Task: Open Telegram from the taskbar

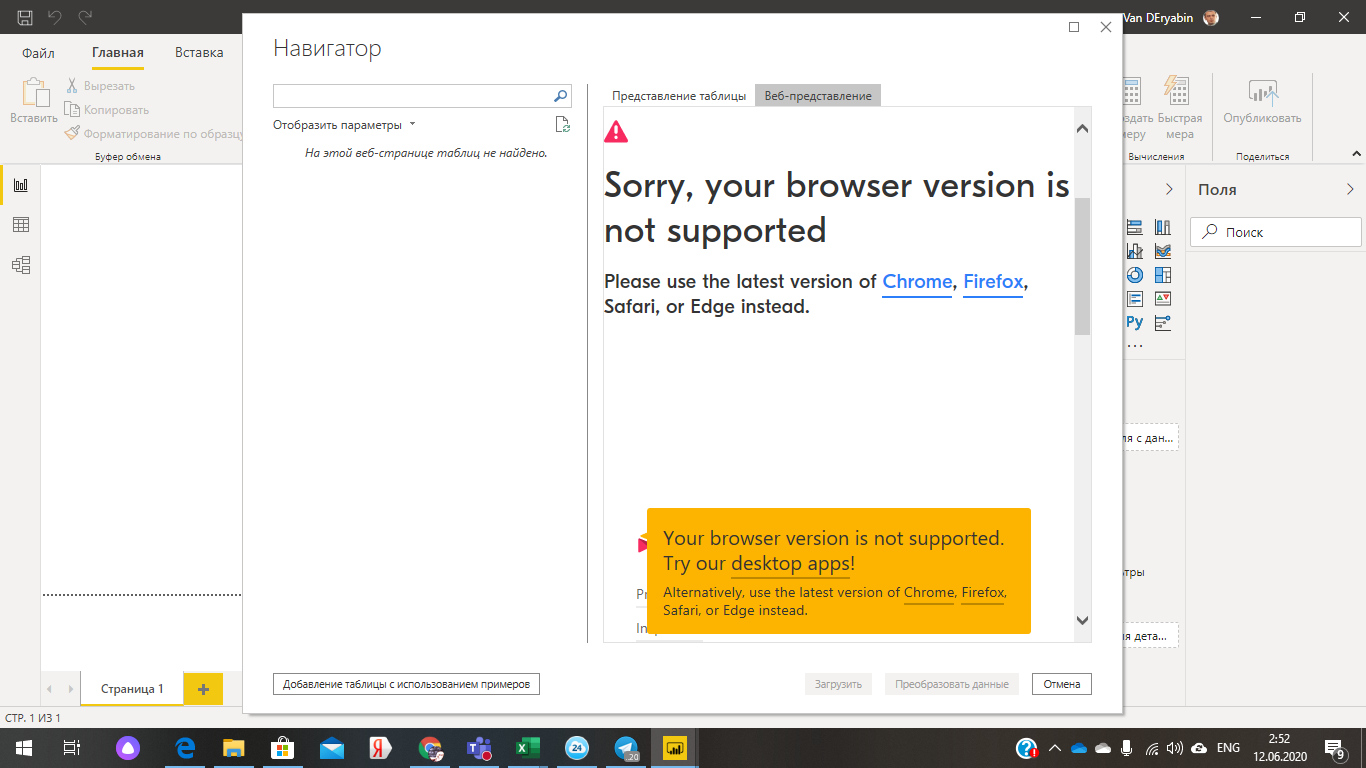Action: coord(626,747)
